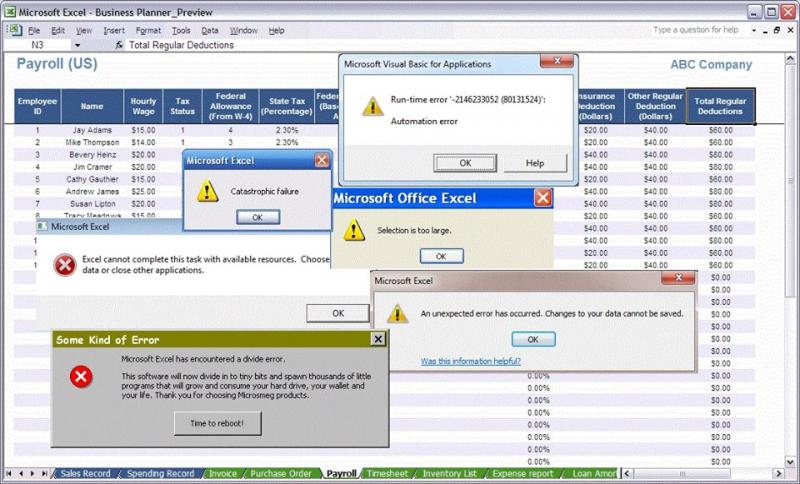Viewport: 800px width, 484px height.
Task: Close the Some Kind of Error dialog
Action: coord(378,339)
